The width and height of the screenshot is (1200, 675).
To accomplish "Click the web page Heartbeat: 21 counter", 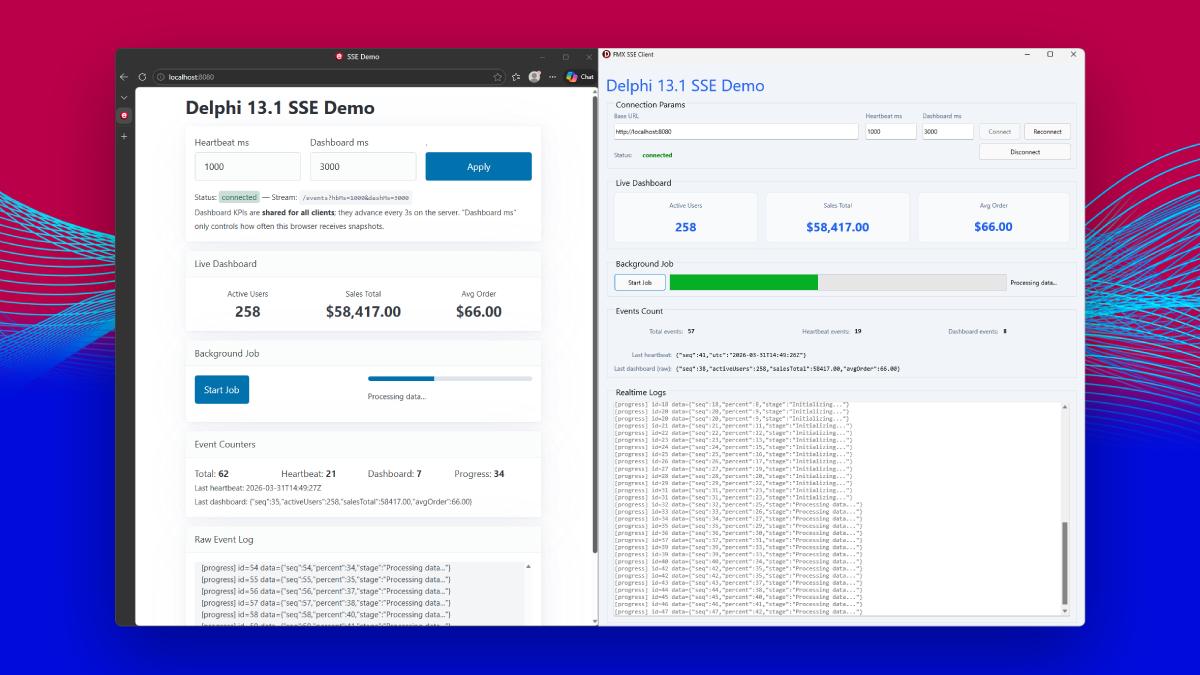I will [308, 474].
